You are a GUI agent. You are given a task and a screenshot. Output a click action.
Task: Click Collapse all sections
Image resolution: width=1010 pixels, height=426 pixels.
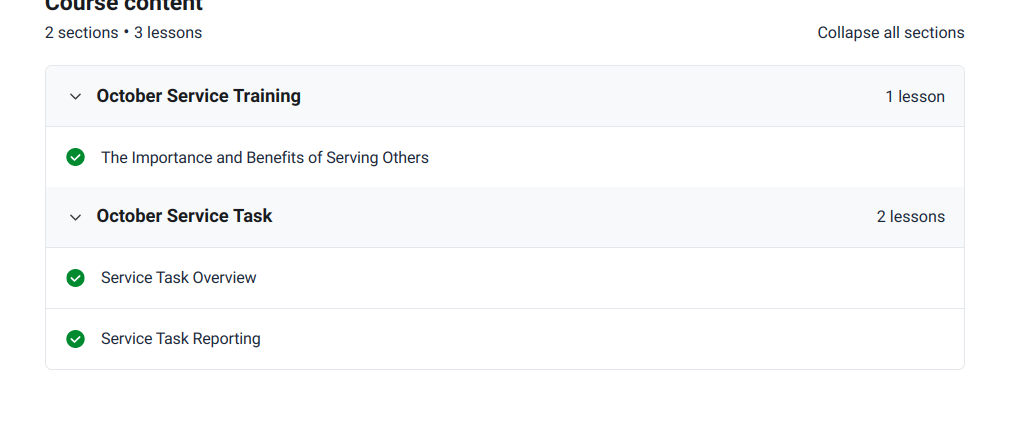pos(890,33)
